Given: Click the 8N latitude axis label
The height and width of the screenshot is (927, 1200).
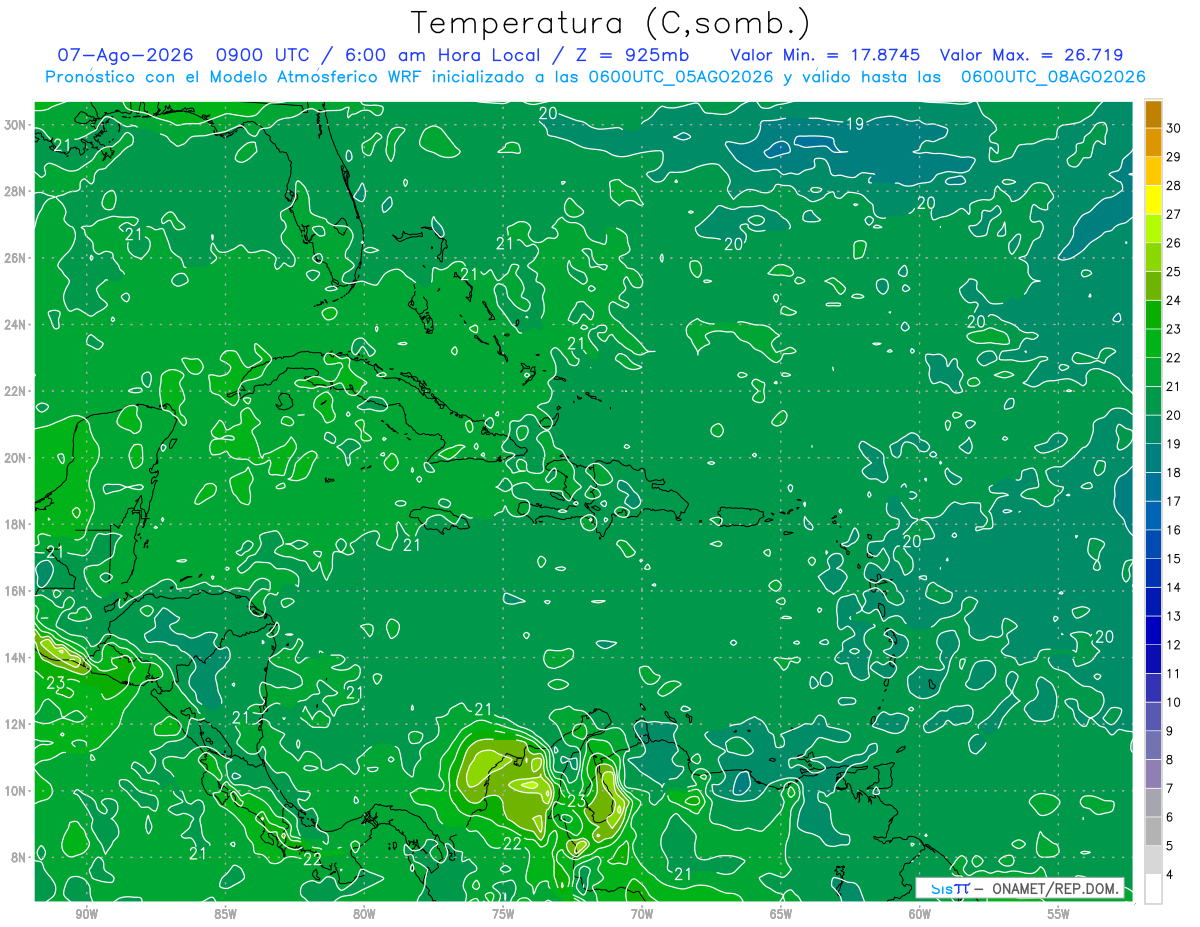Looking at the screenshot, I should (18, 857).
